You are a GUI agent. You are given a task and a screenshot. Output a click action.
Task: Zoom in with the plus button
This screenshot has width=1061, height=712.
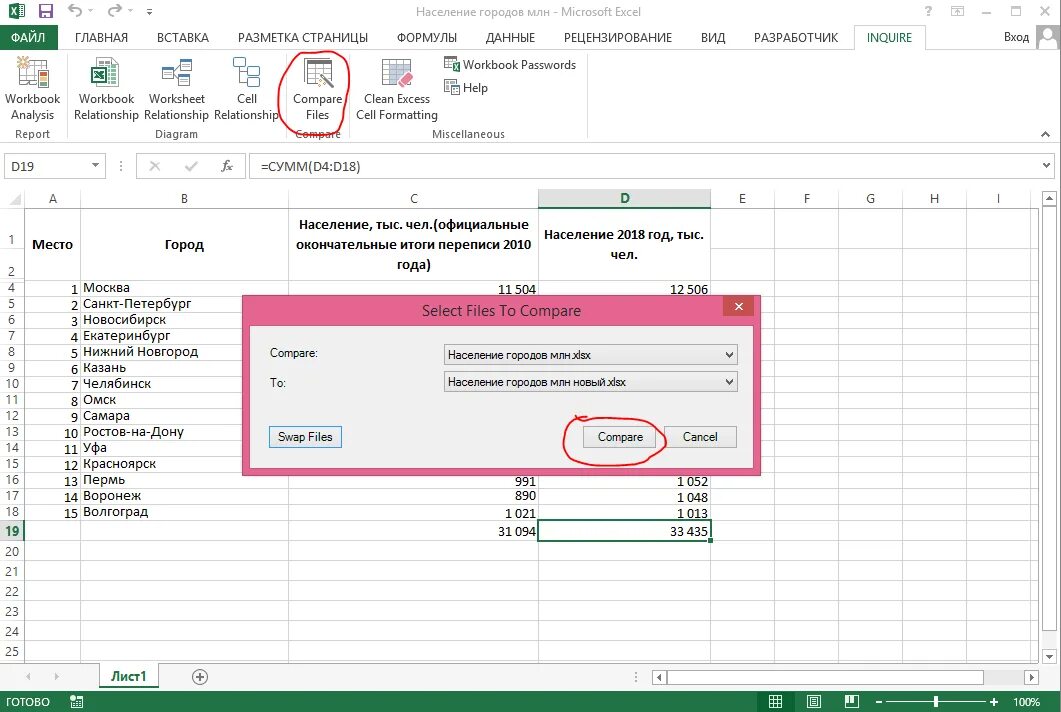[x=994, y=702]
